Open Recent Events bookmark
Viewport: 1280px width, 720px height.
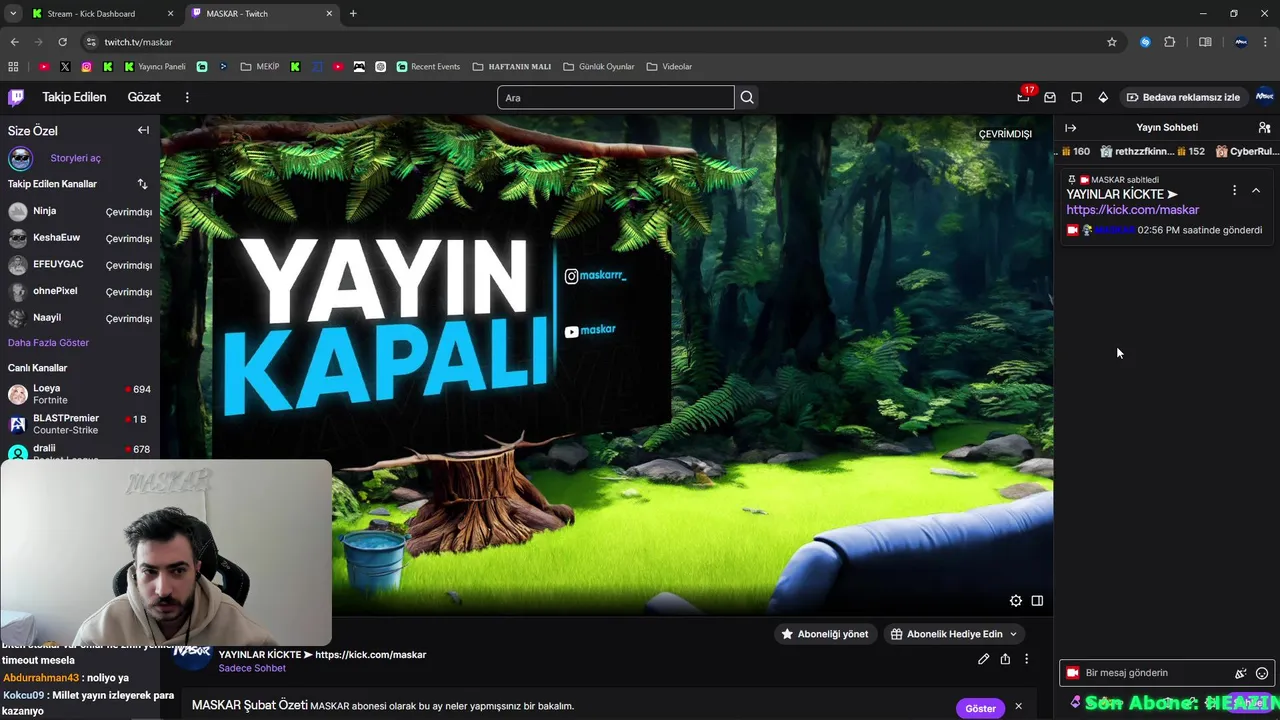coord(428,67)
